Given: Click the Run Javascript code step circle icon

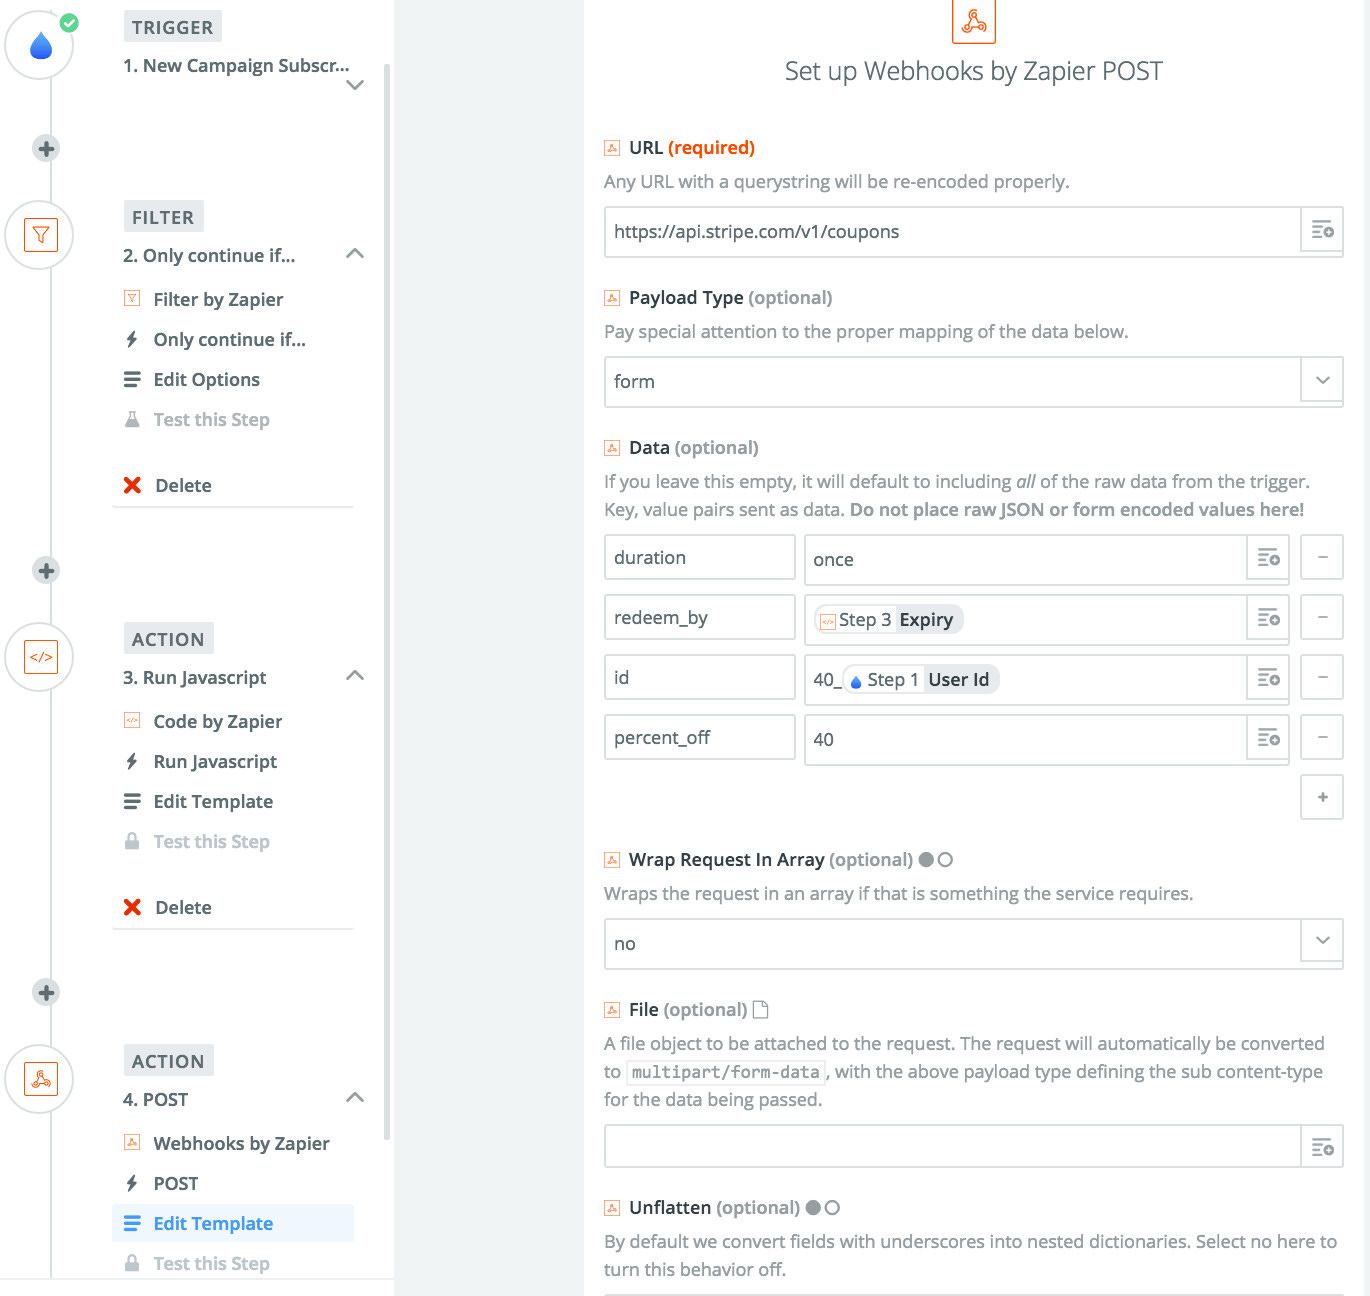Looking at the screenshot, I should tap(40, 657).
